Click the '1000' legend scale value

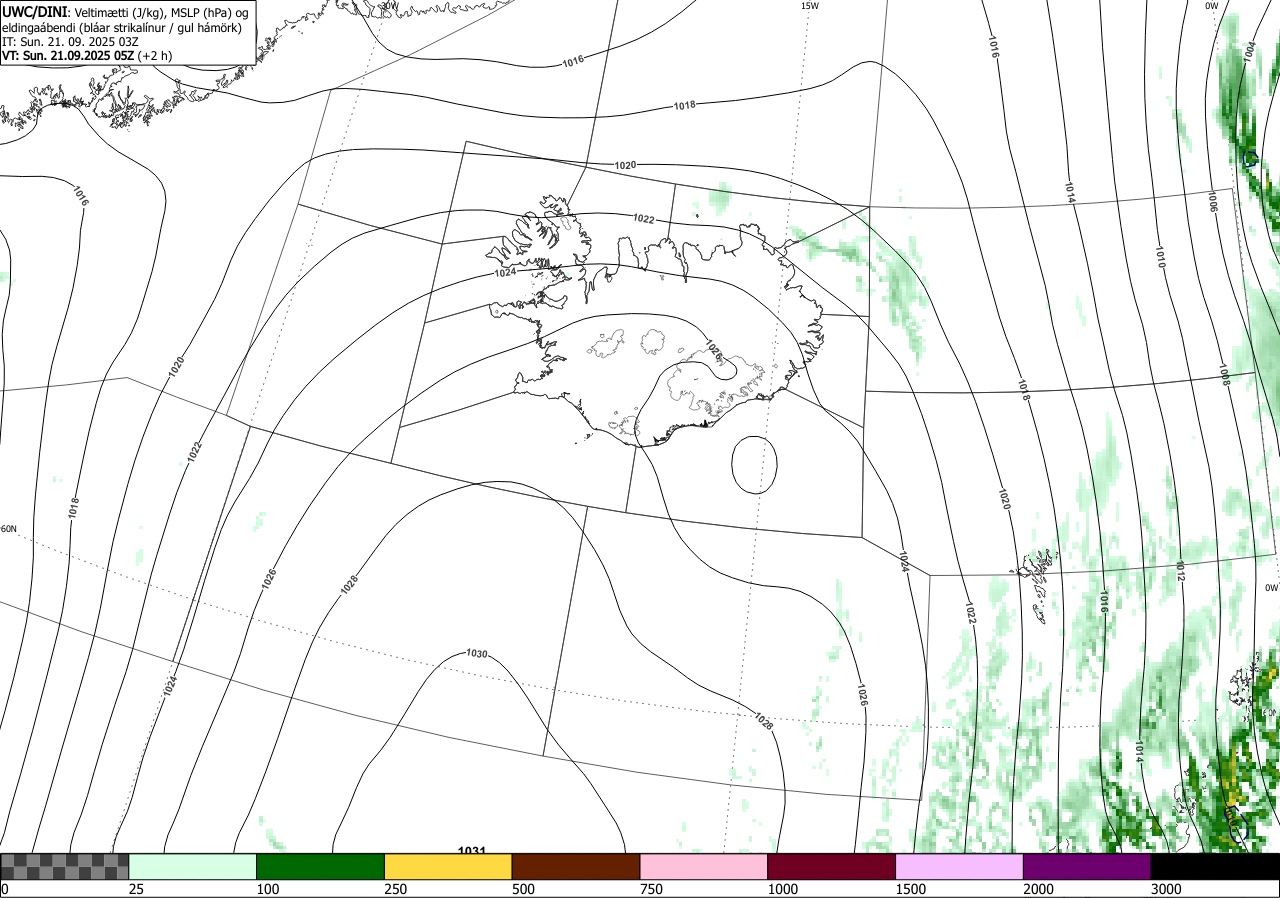point(783,889)
